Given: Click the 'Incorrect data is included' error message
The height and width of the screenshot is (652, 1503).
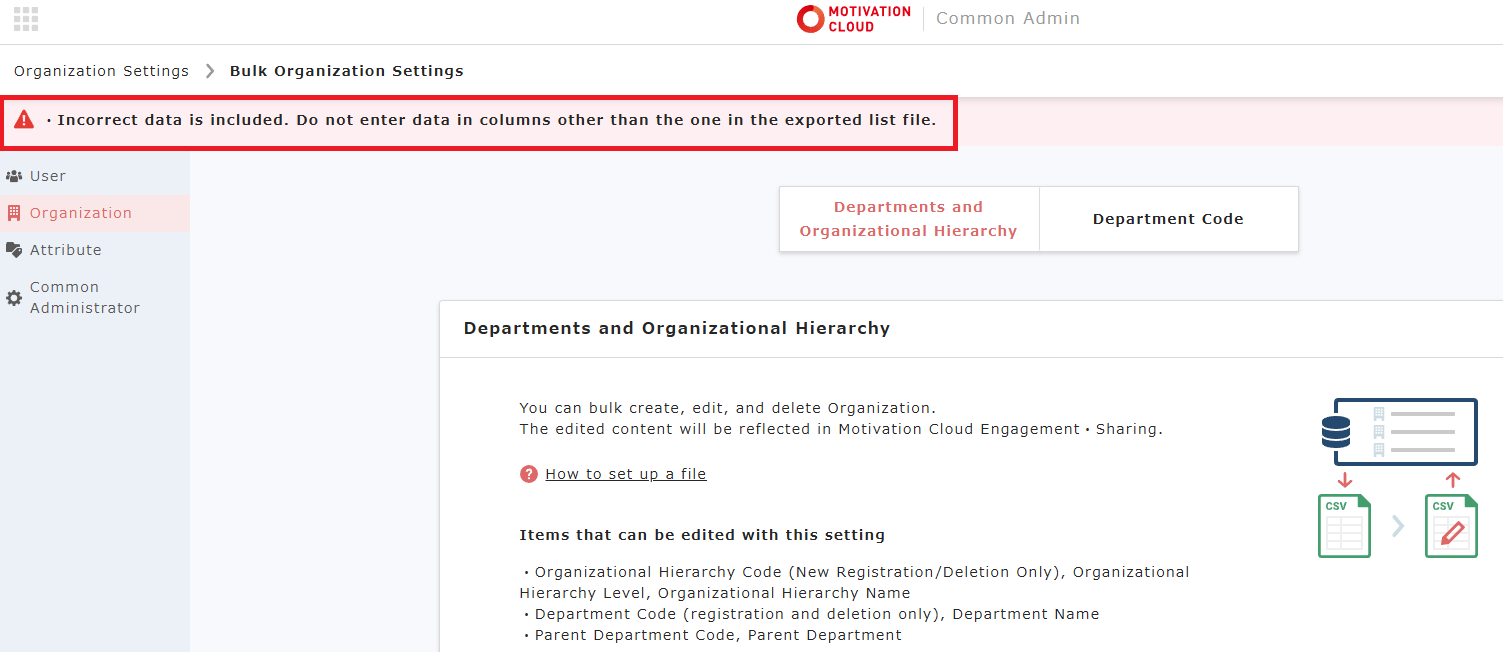Looking at the screenshot, I should coord(496,120).
